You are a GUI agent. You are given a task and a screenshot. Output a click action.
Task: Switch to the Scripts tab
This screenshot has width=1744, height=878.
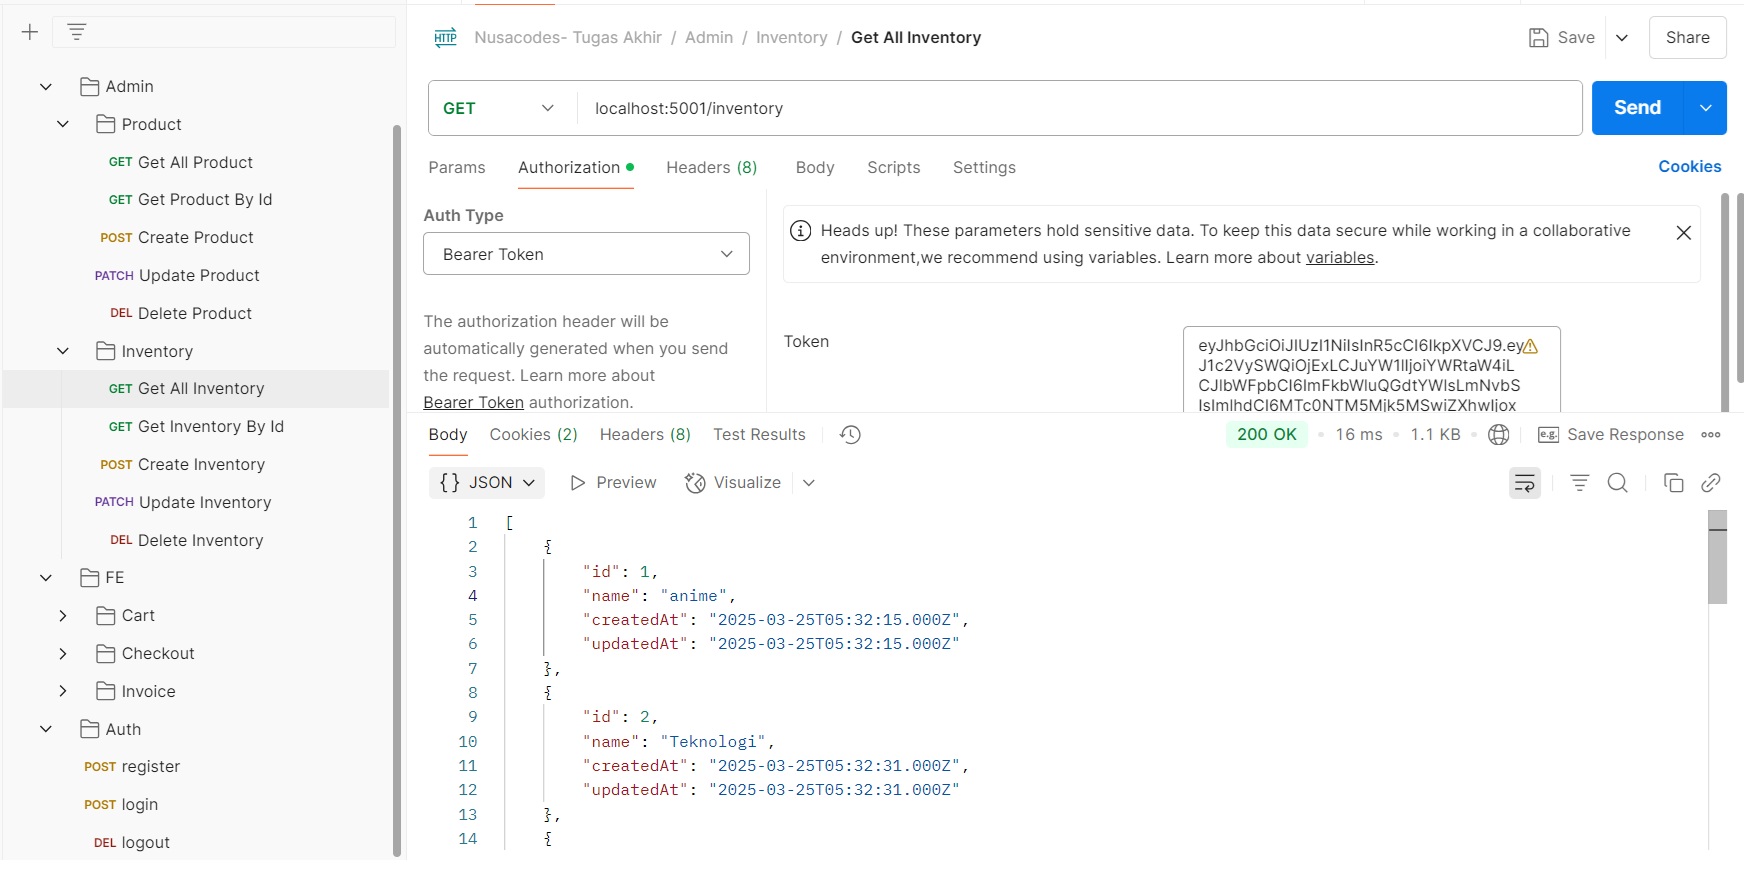click(x=894, y=168)
